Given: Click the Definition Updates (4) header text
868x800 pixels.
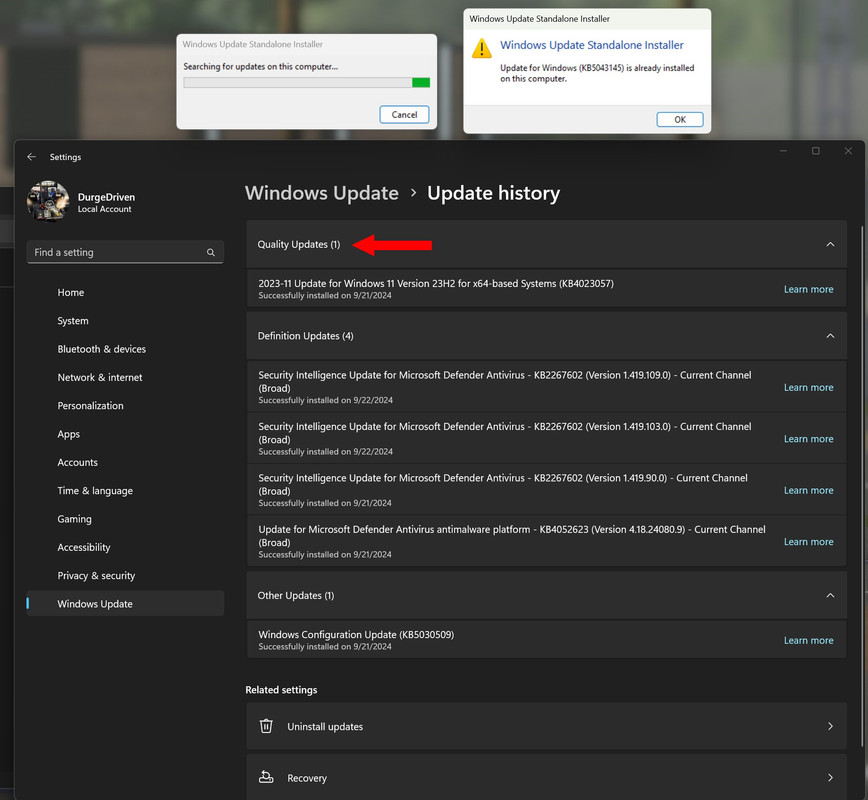Looking at the screenshot, I should point(306,336).
